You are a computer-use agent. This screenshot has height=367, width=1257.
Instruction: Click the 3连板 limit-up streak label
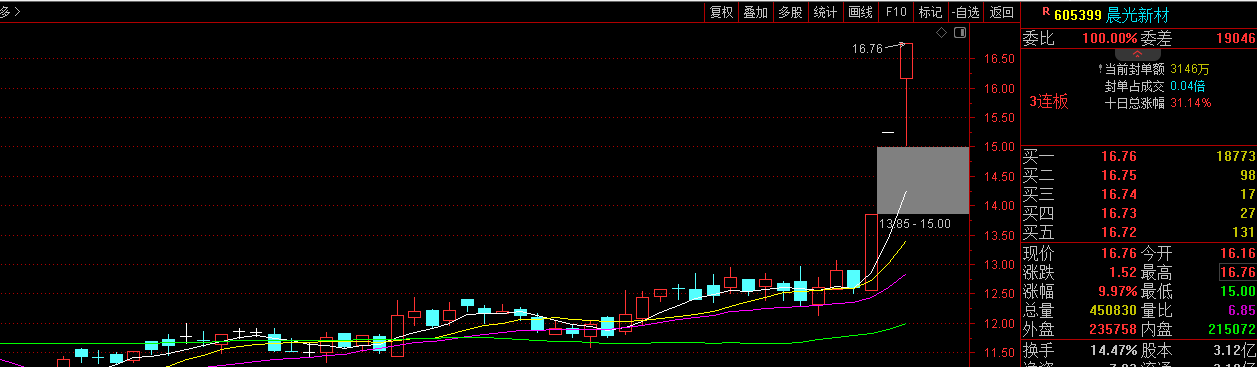(x=1049, y=101)
